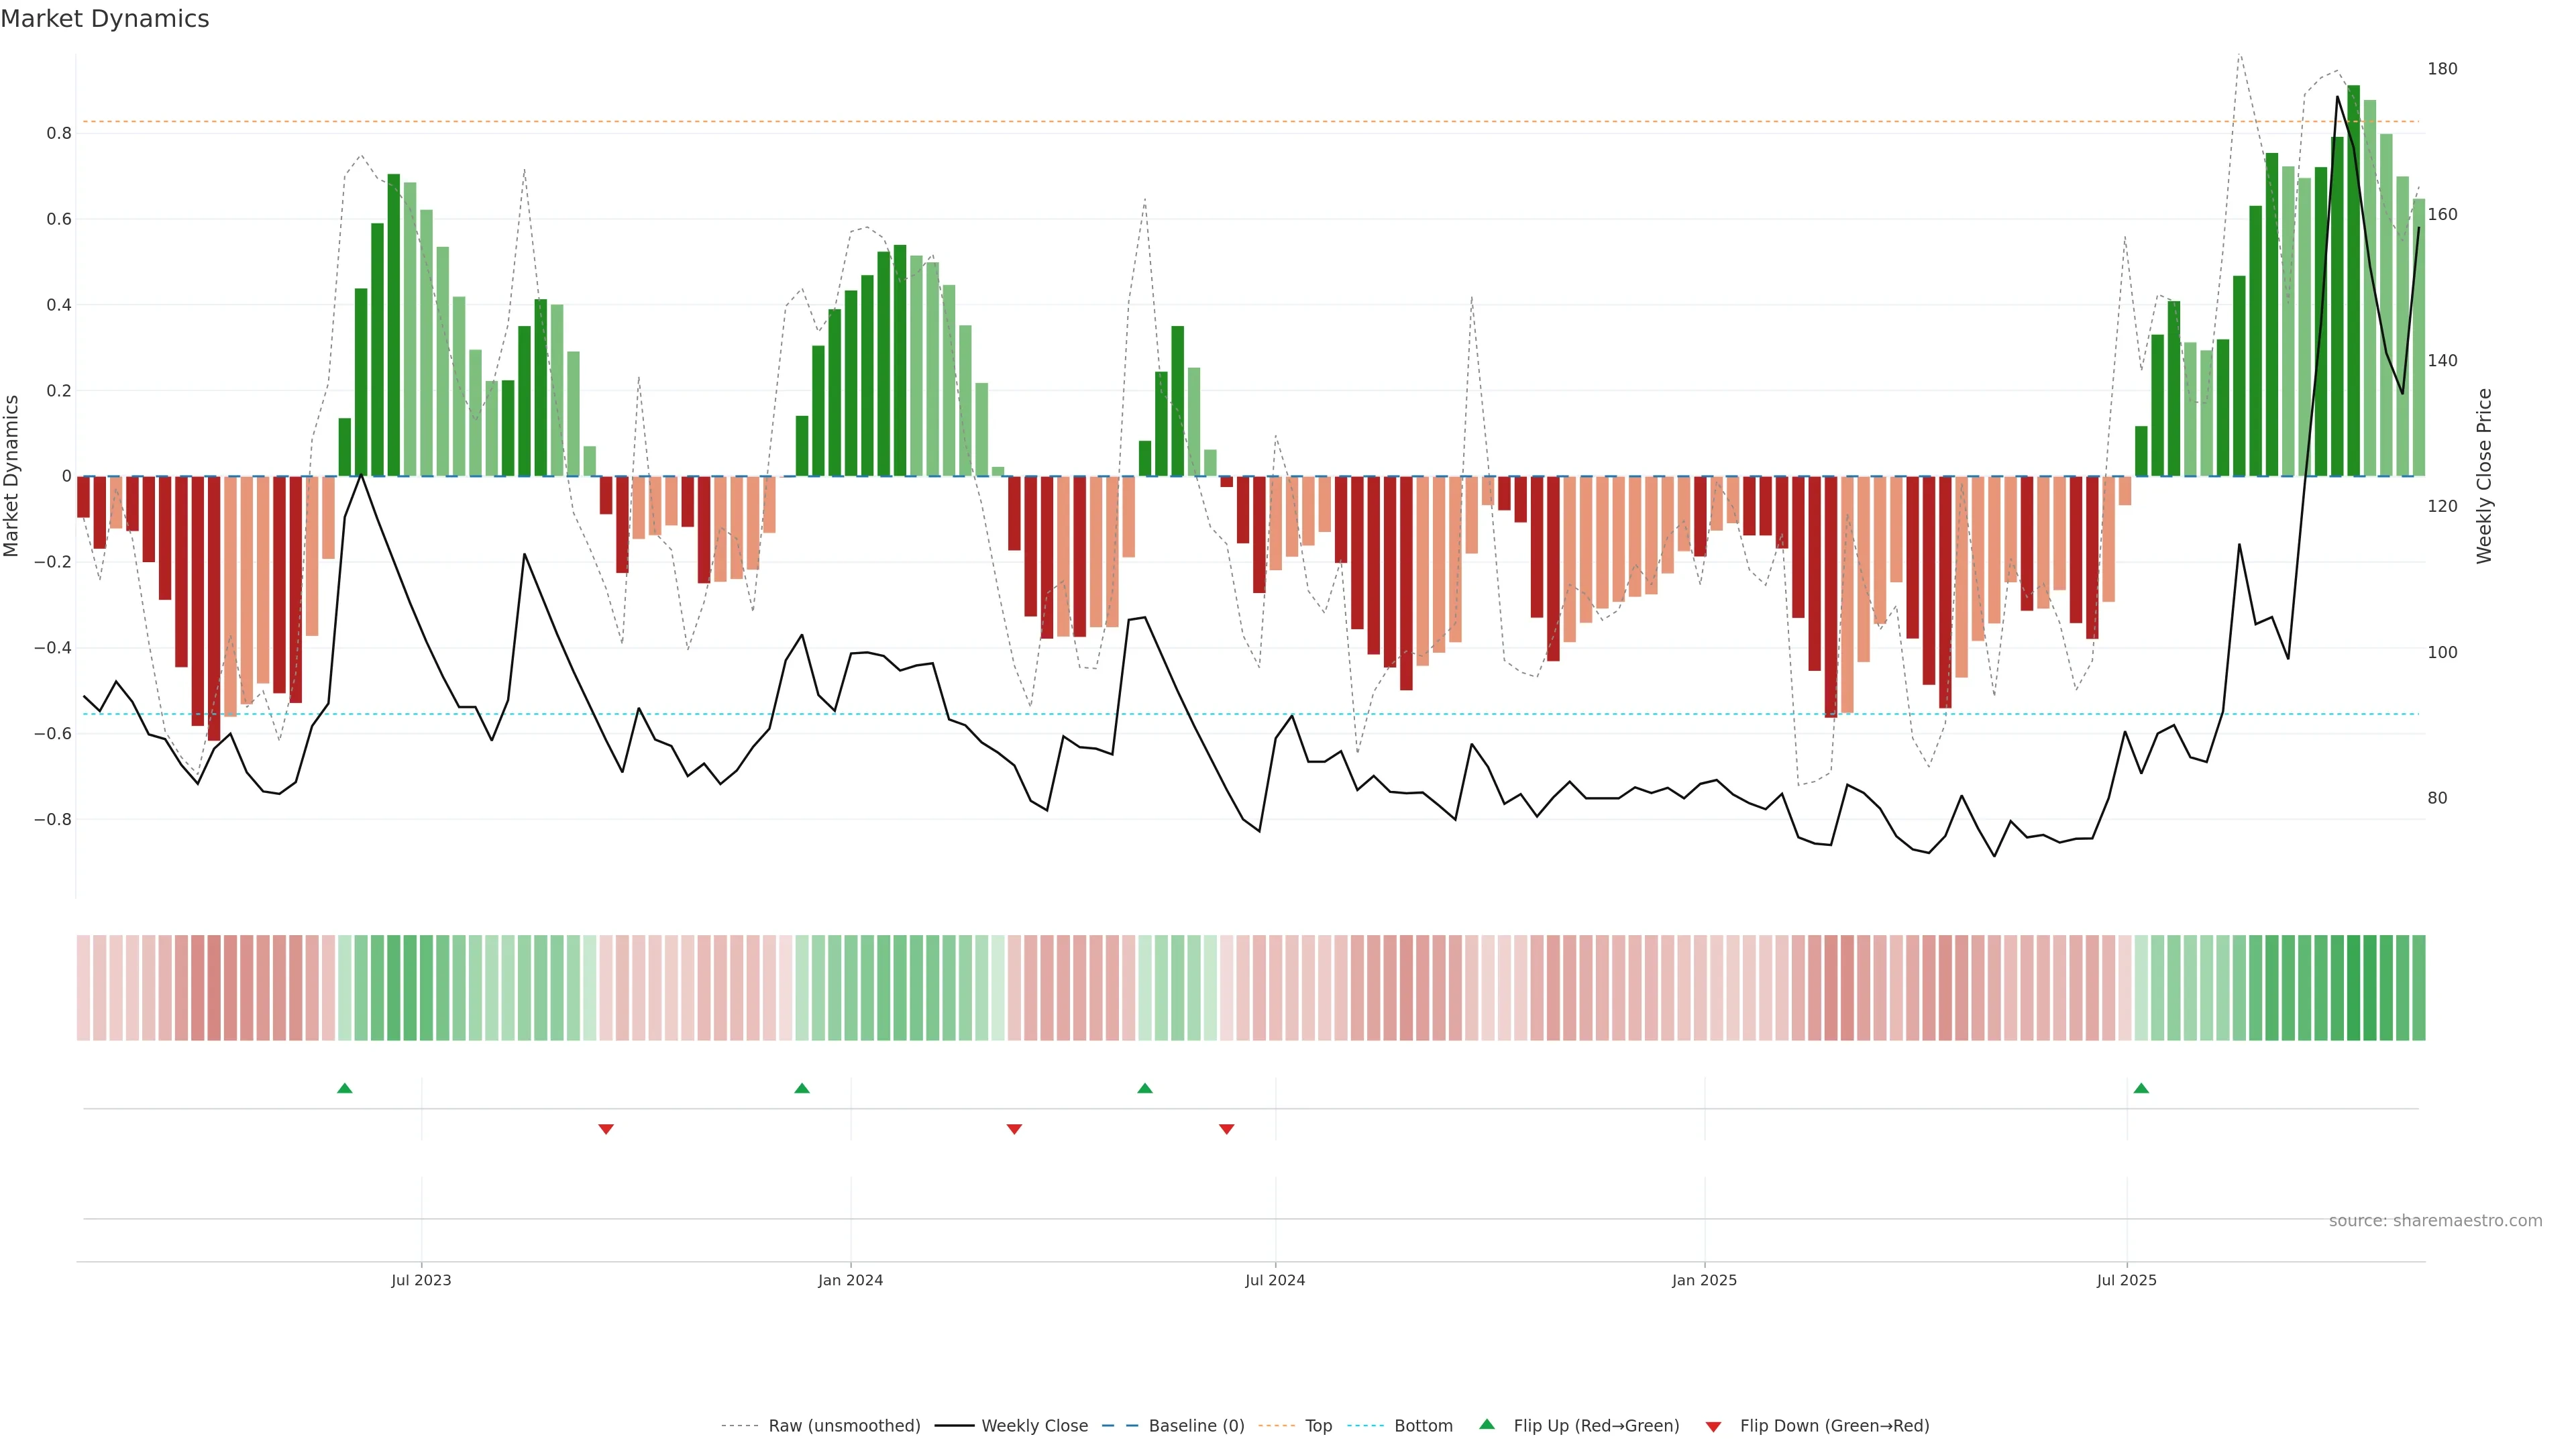Toggle the Baseline (0) legend entry
Image resolution: width=2576 pixels, height=1449 pixels.
coord(1196,1426)
